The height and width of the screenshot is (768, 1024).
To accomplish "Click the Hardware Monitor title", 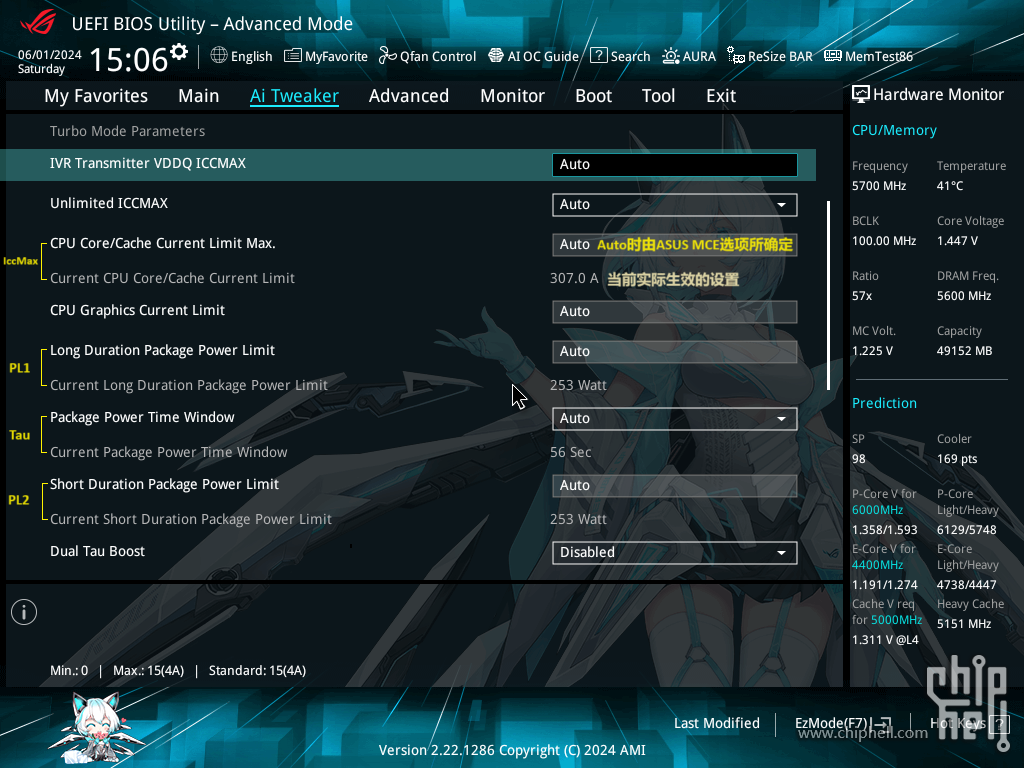I will point(938,95).
